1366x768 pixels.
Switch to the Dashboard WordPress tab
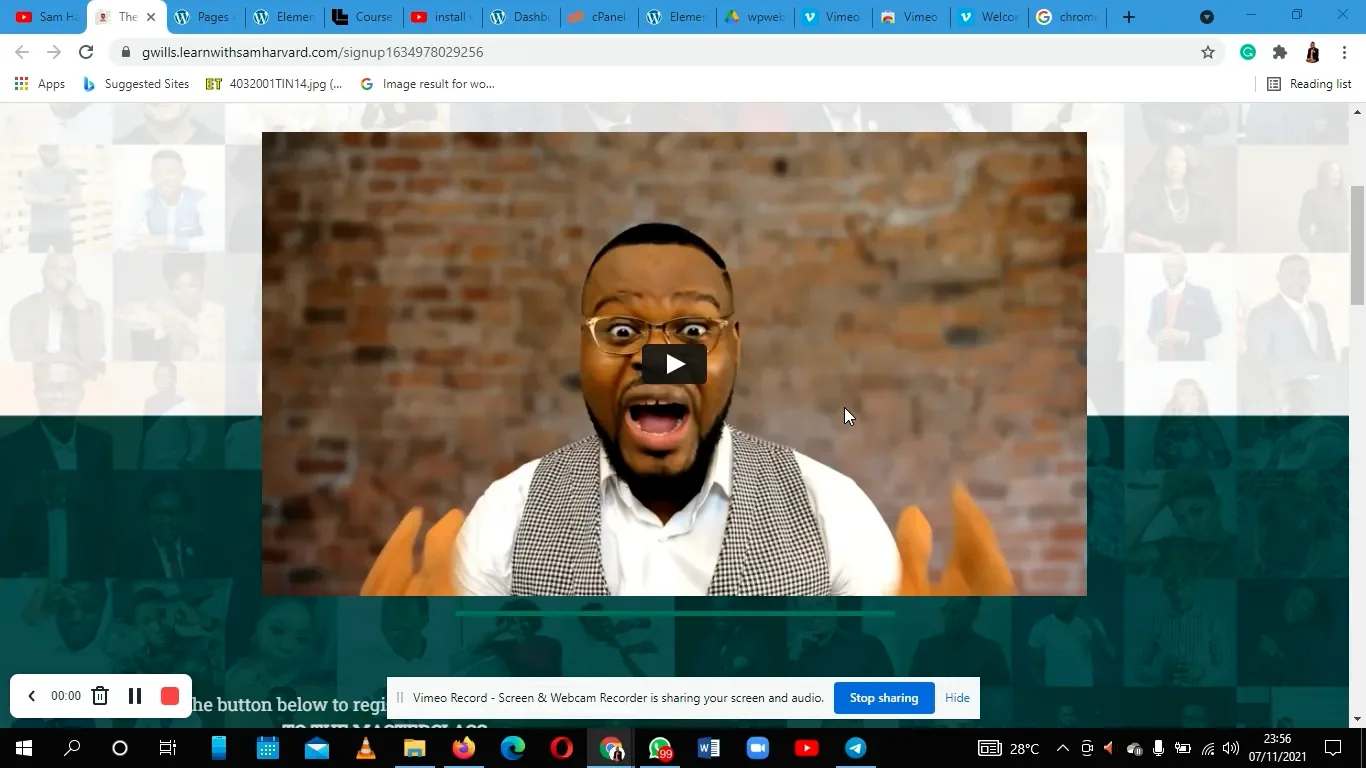[521, 17]
